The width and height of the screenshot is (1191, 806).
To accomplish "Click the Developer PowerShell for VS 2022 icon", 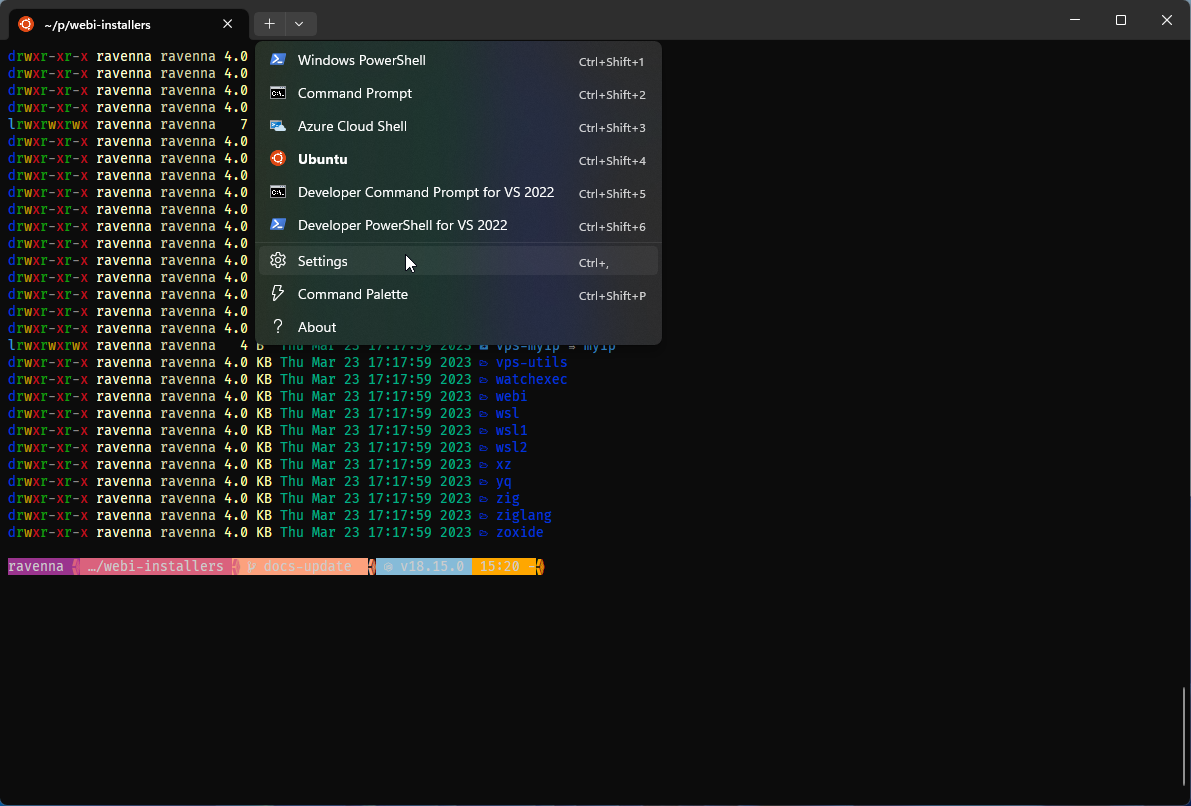I will [x=278, y=225].
